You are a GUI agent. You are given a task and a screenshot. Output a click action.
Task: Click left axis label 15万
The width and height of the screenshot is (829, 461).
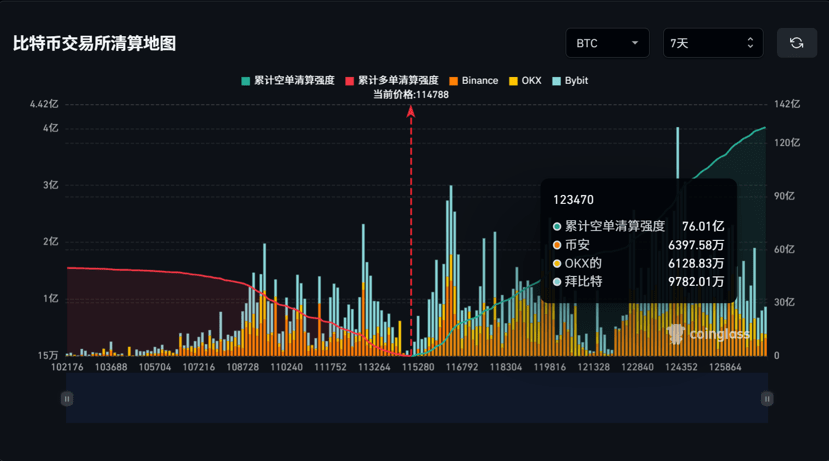[48, 355]
